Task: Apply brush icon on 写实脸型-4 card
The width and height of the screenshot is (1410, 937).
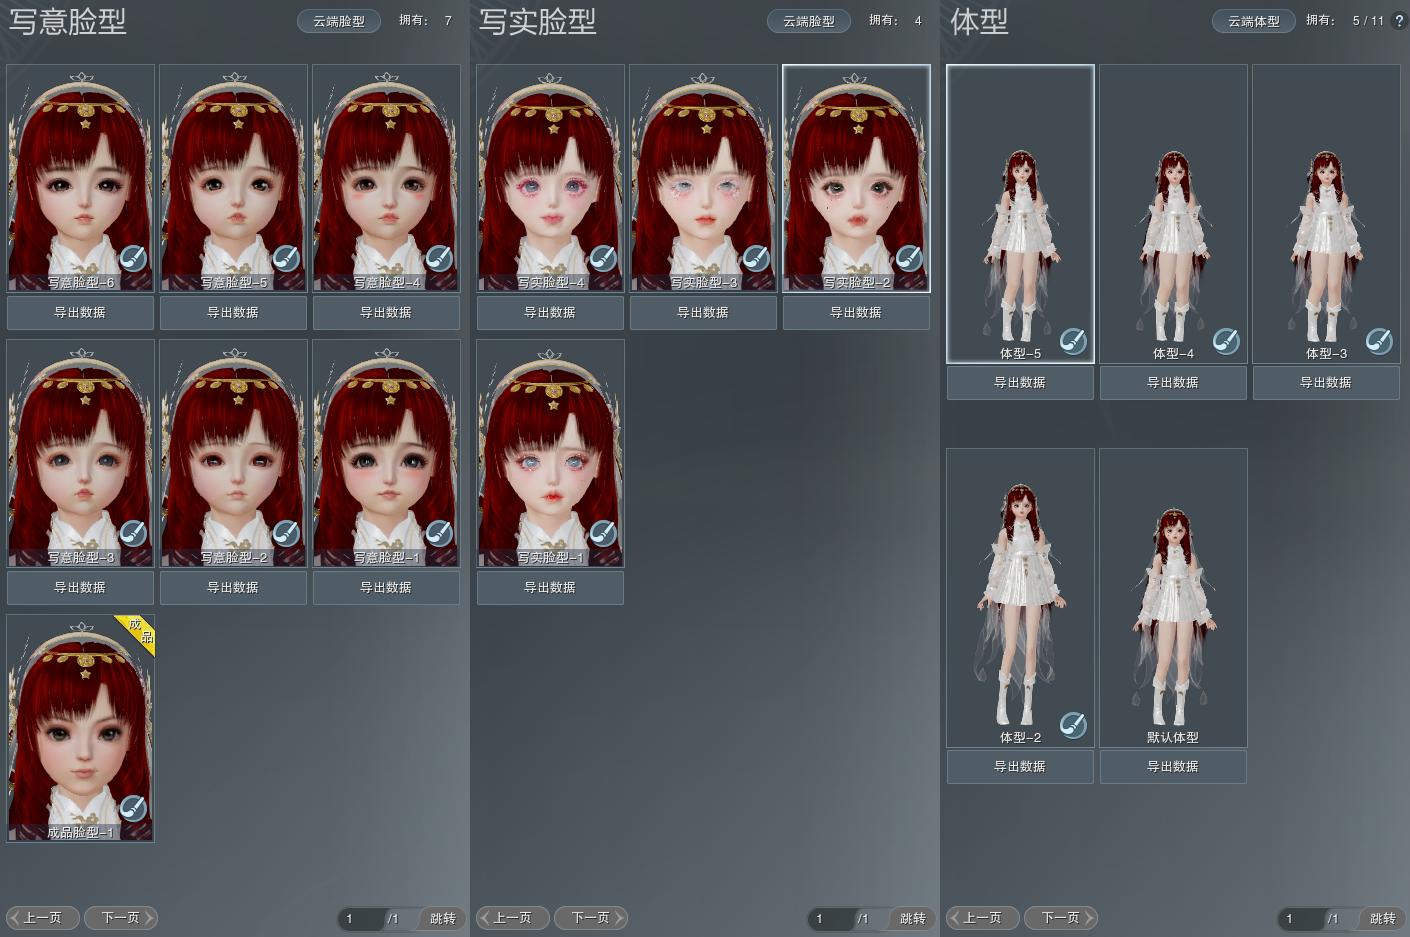Action: point(603,258)
